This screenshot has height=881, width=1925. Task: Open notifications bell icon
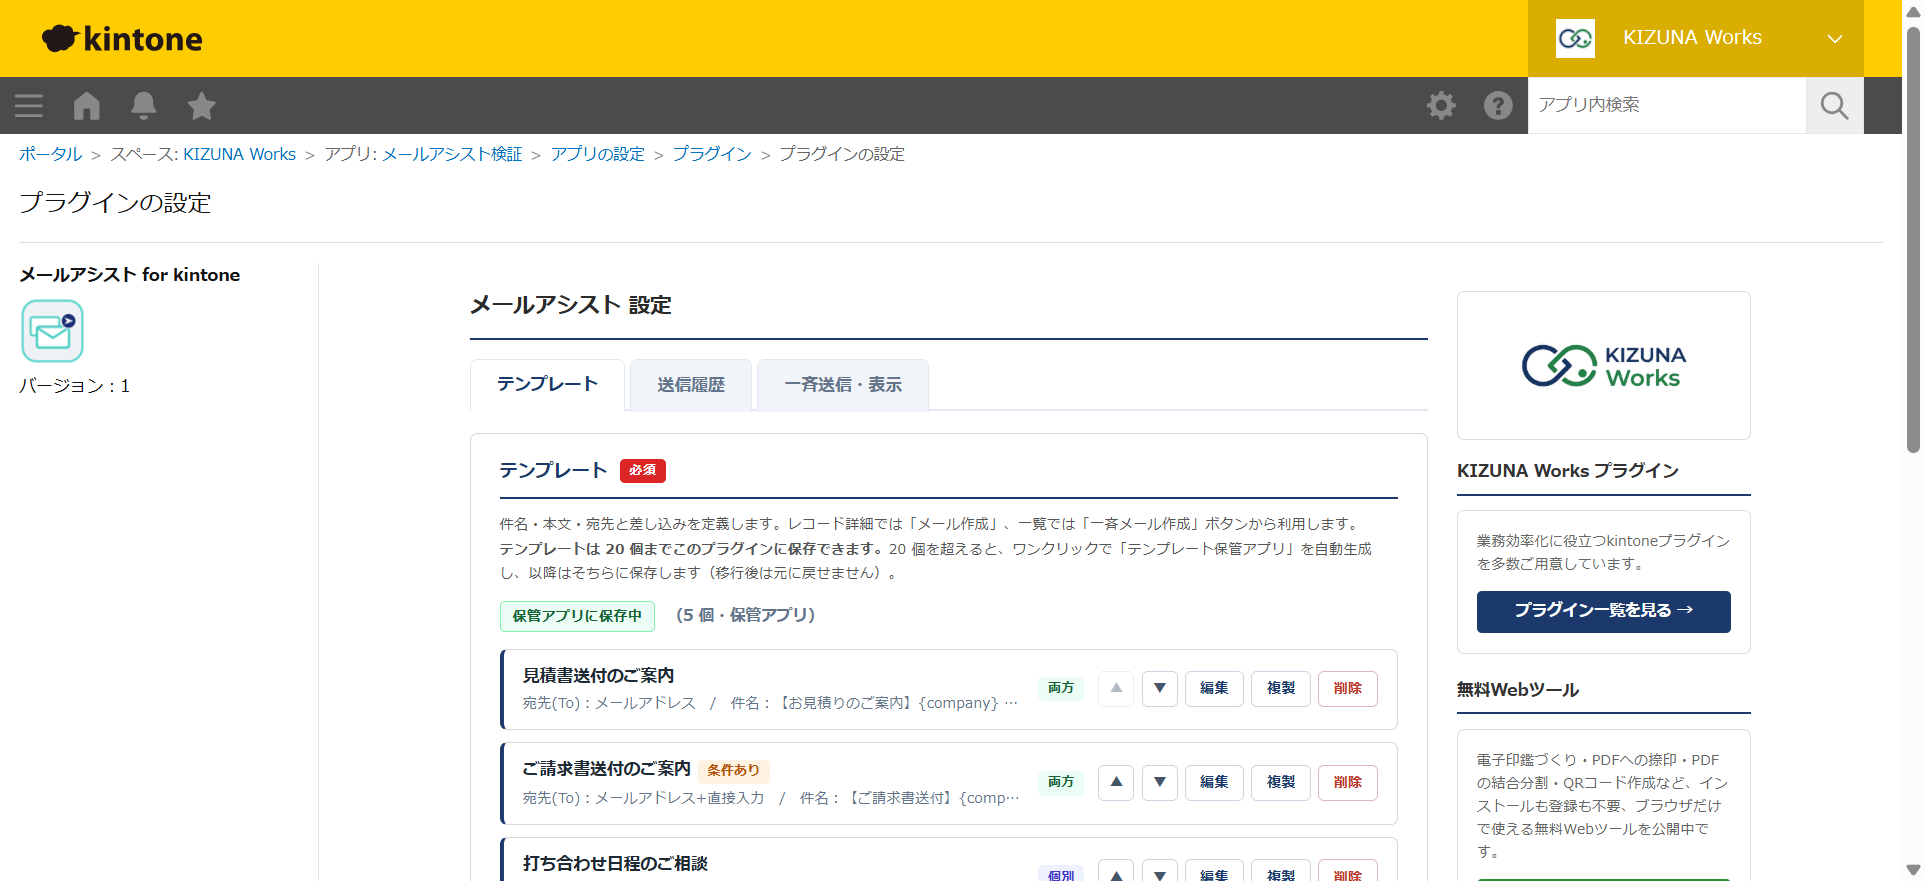pos(144,106)
